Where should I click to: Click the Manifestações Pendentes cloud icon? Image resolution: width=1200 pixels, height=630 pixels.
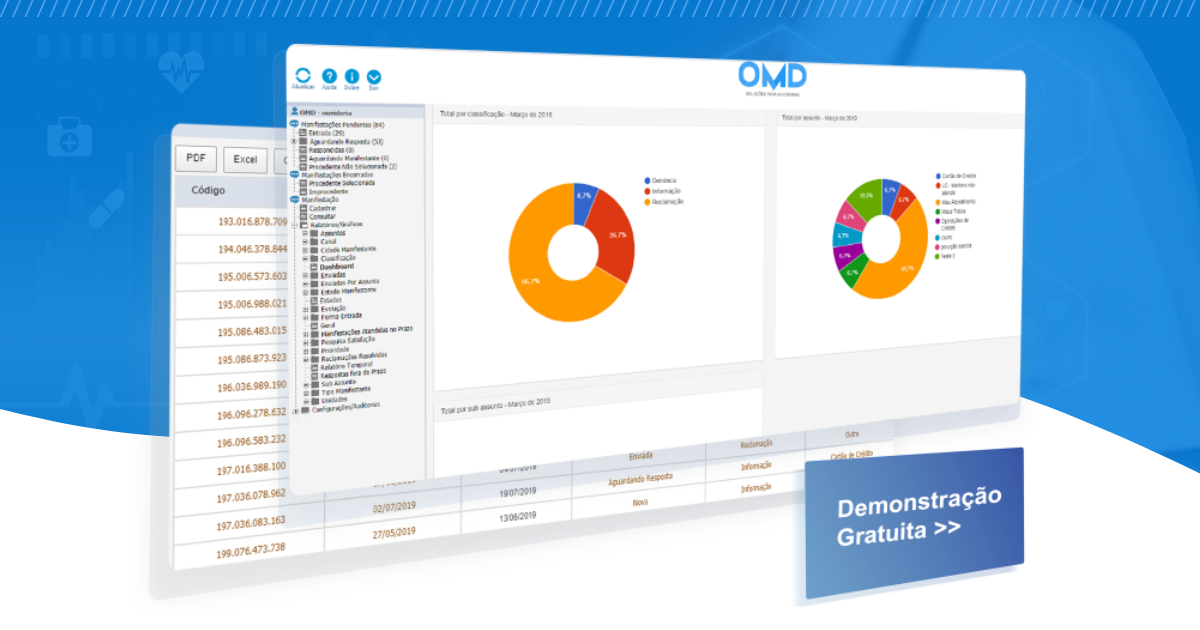point(294,124)
